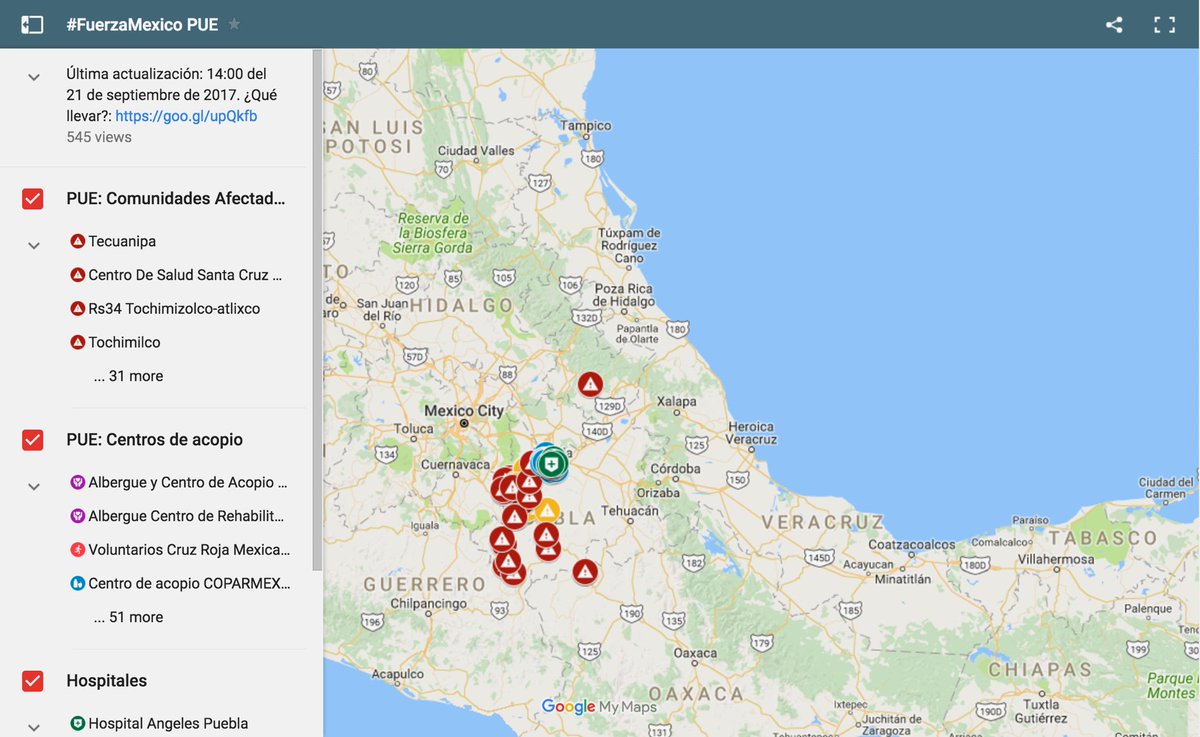The image size is (1200, 737).
Task: Select the Centro De Salud Santa Cruz icon
Action: click(77, 275)
